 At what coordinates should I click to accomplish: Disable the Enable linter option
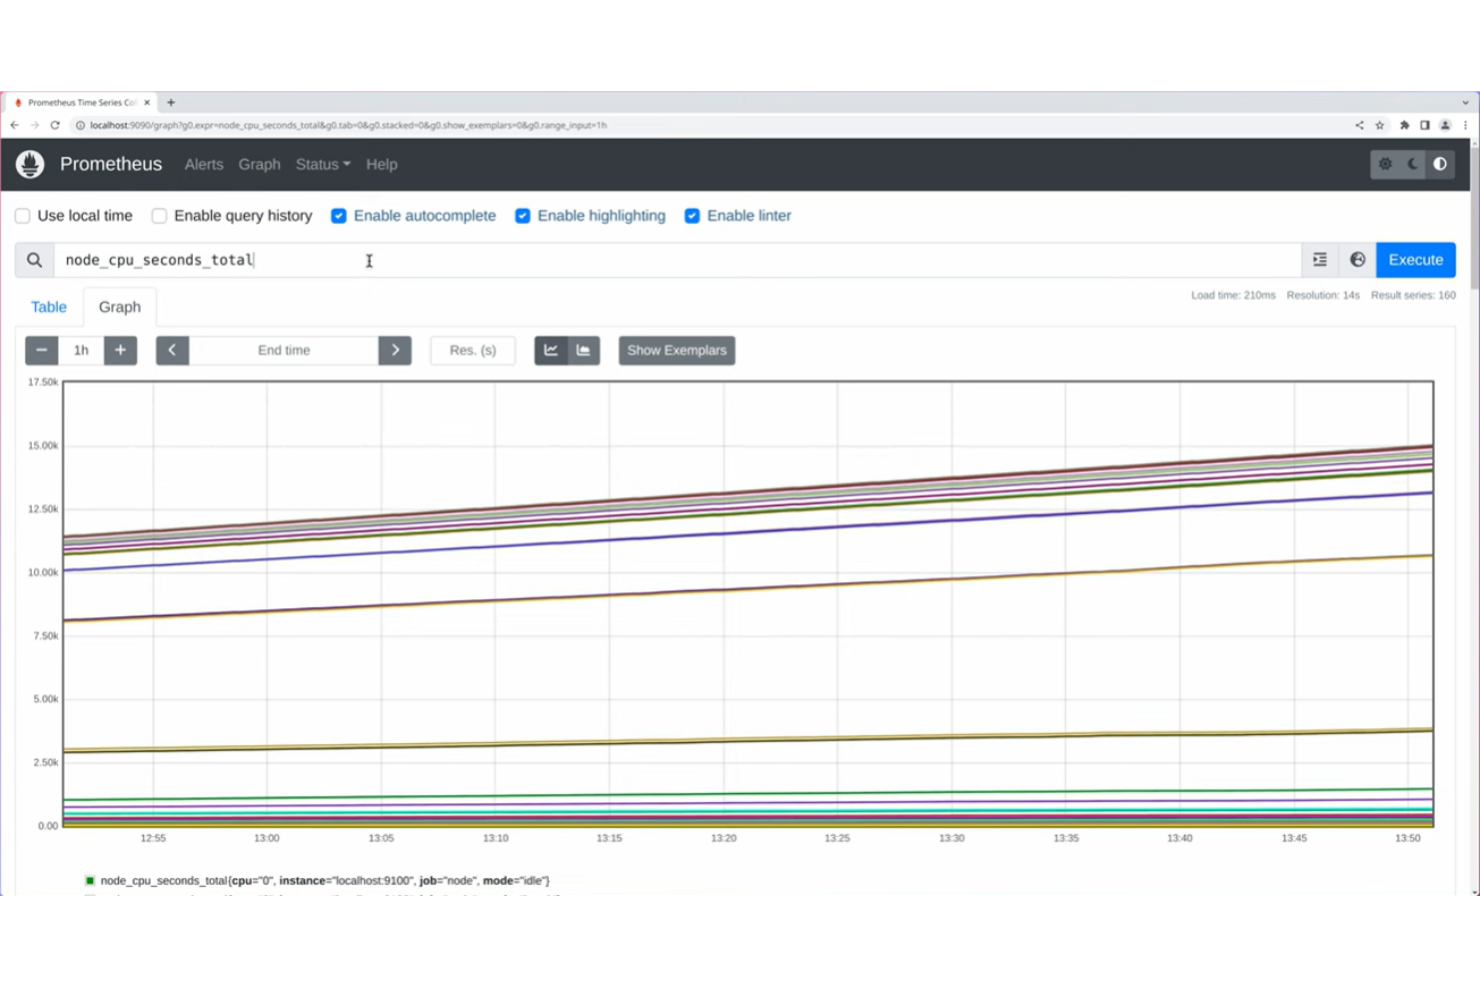[692, 215]
